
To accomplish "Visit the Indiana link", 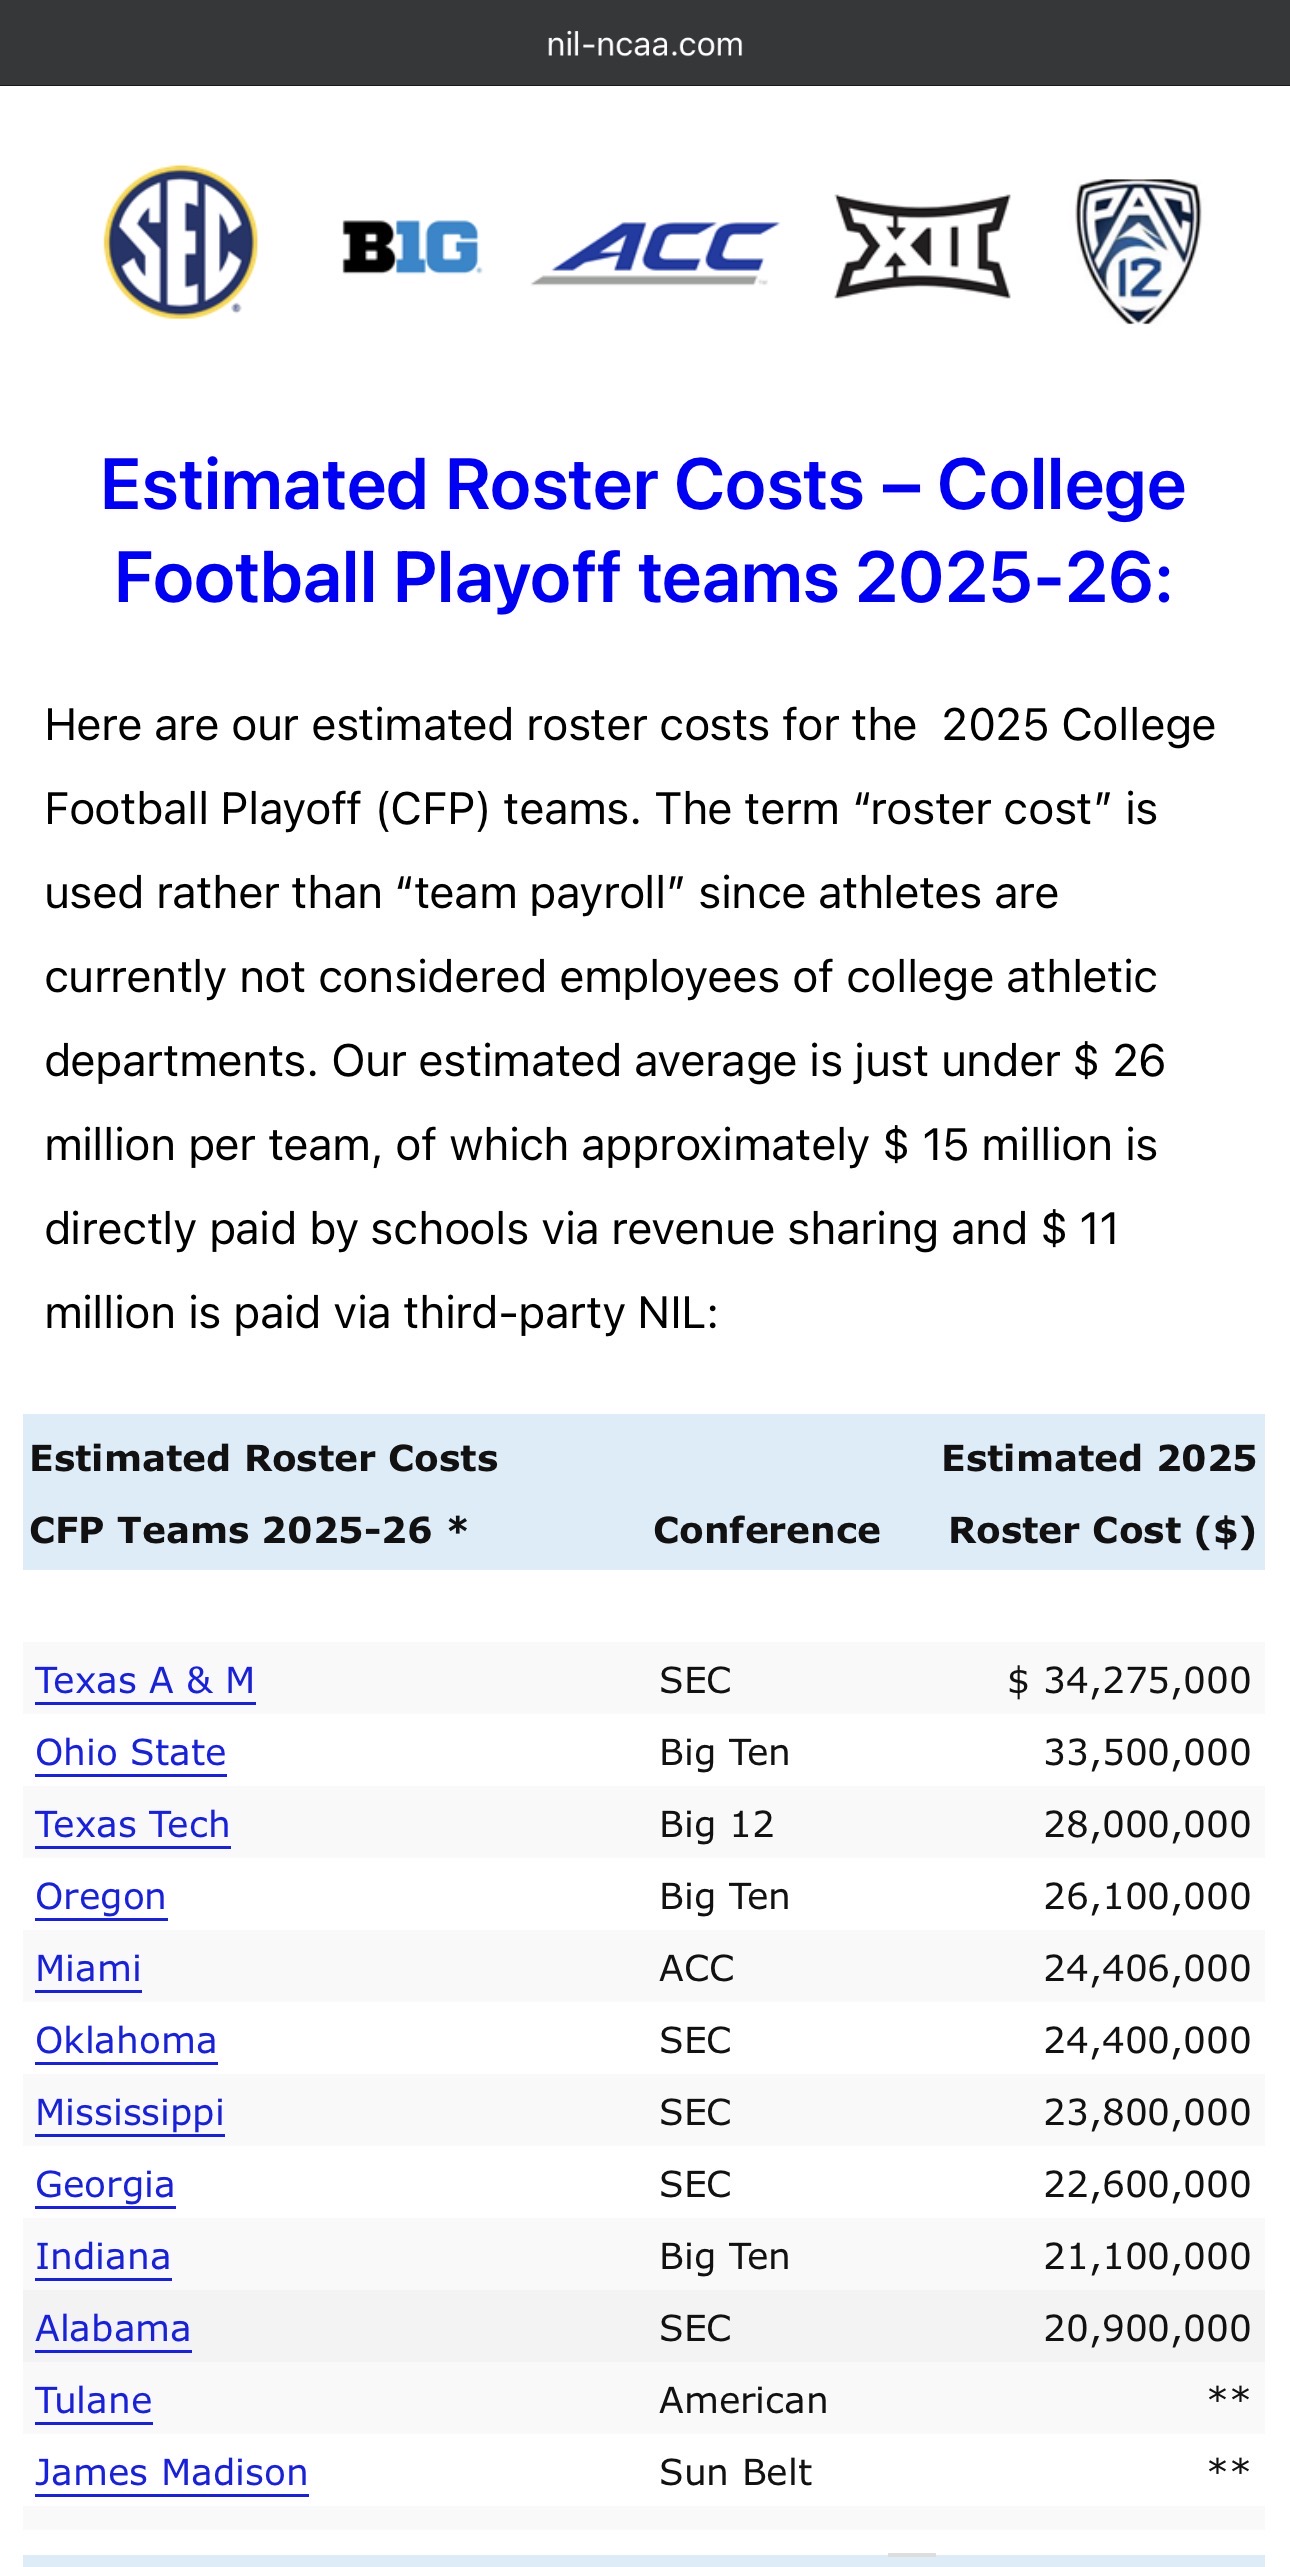I will point(103,2256).
